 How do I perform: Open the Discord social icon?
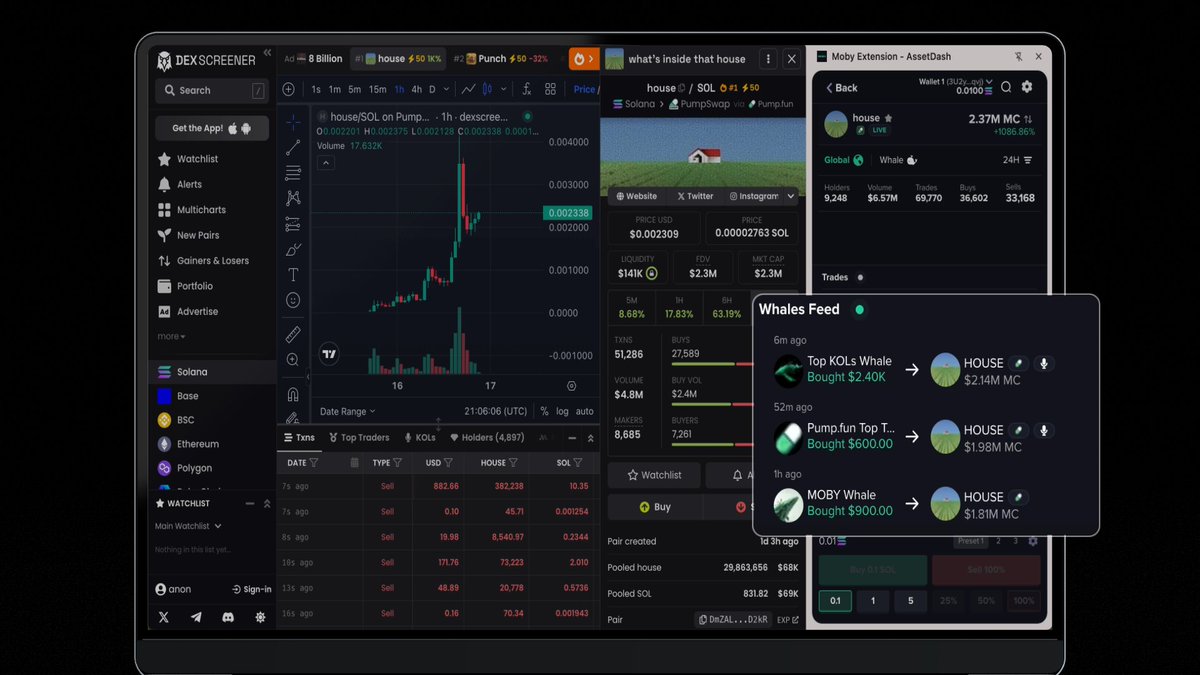coord(228,617)
